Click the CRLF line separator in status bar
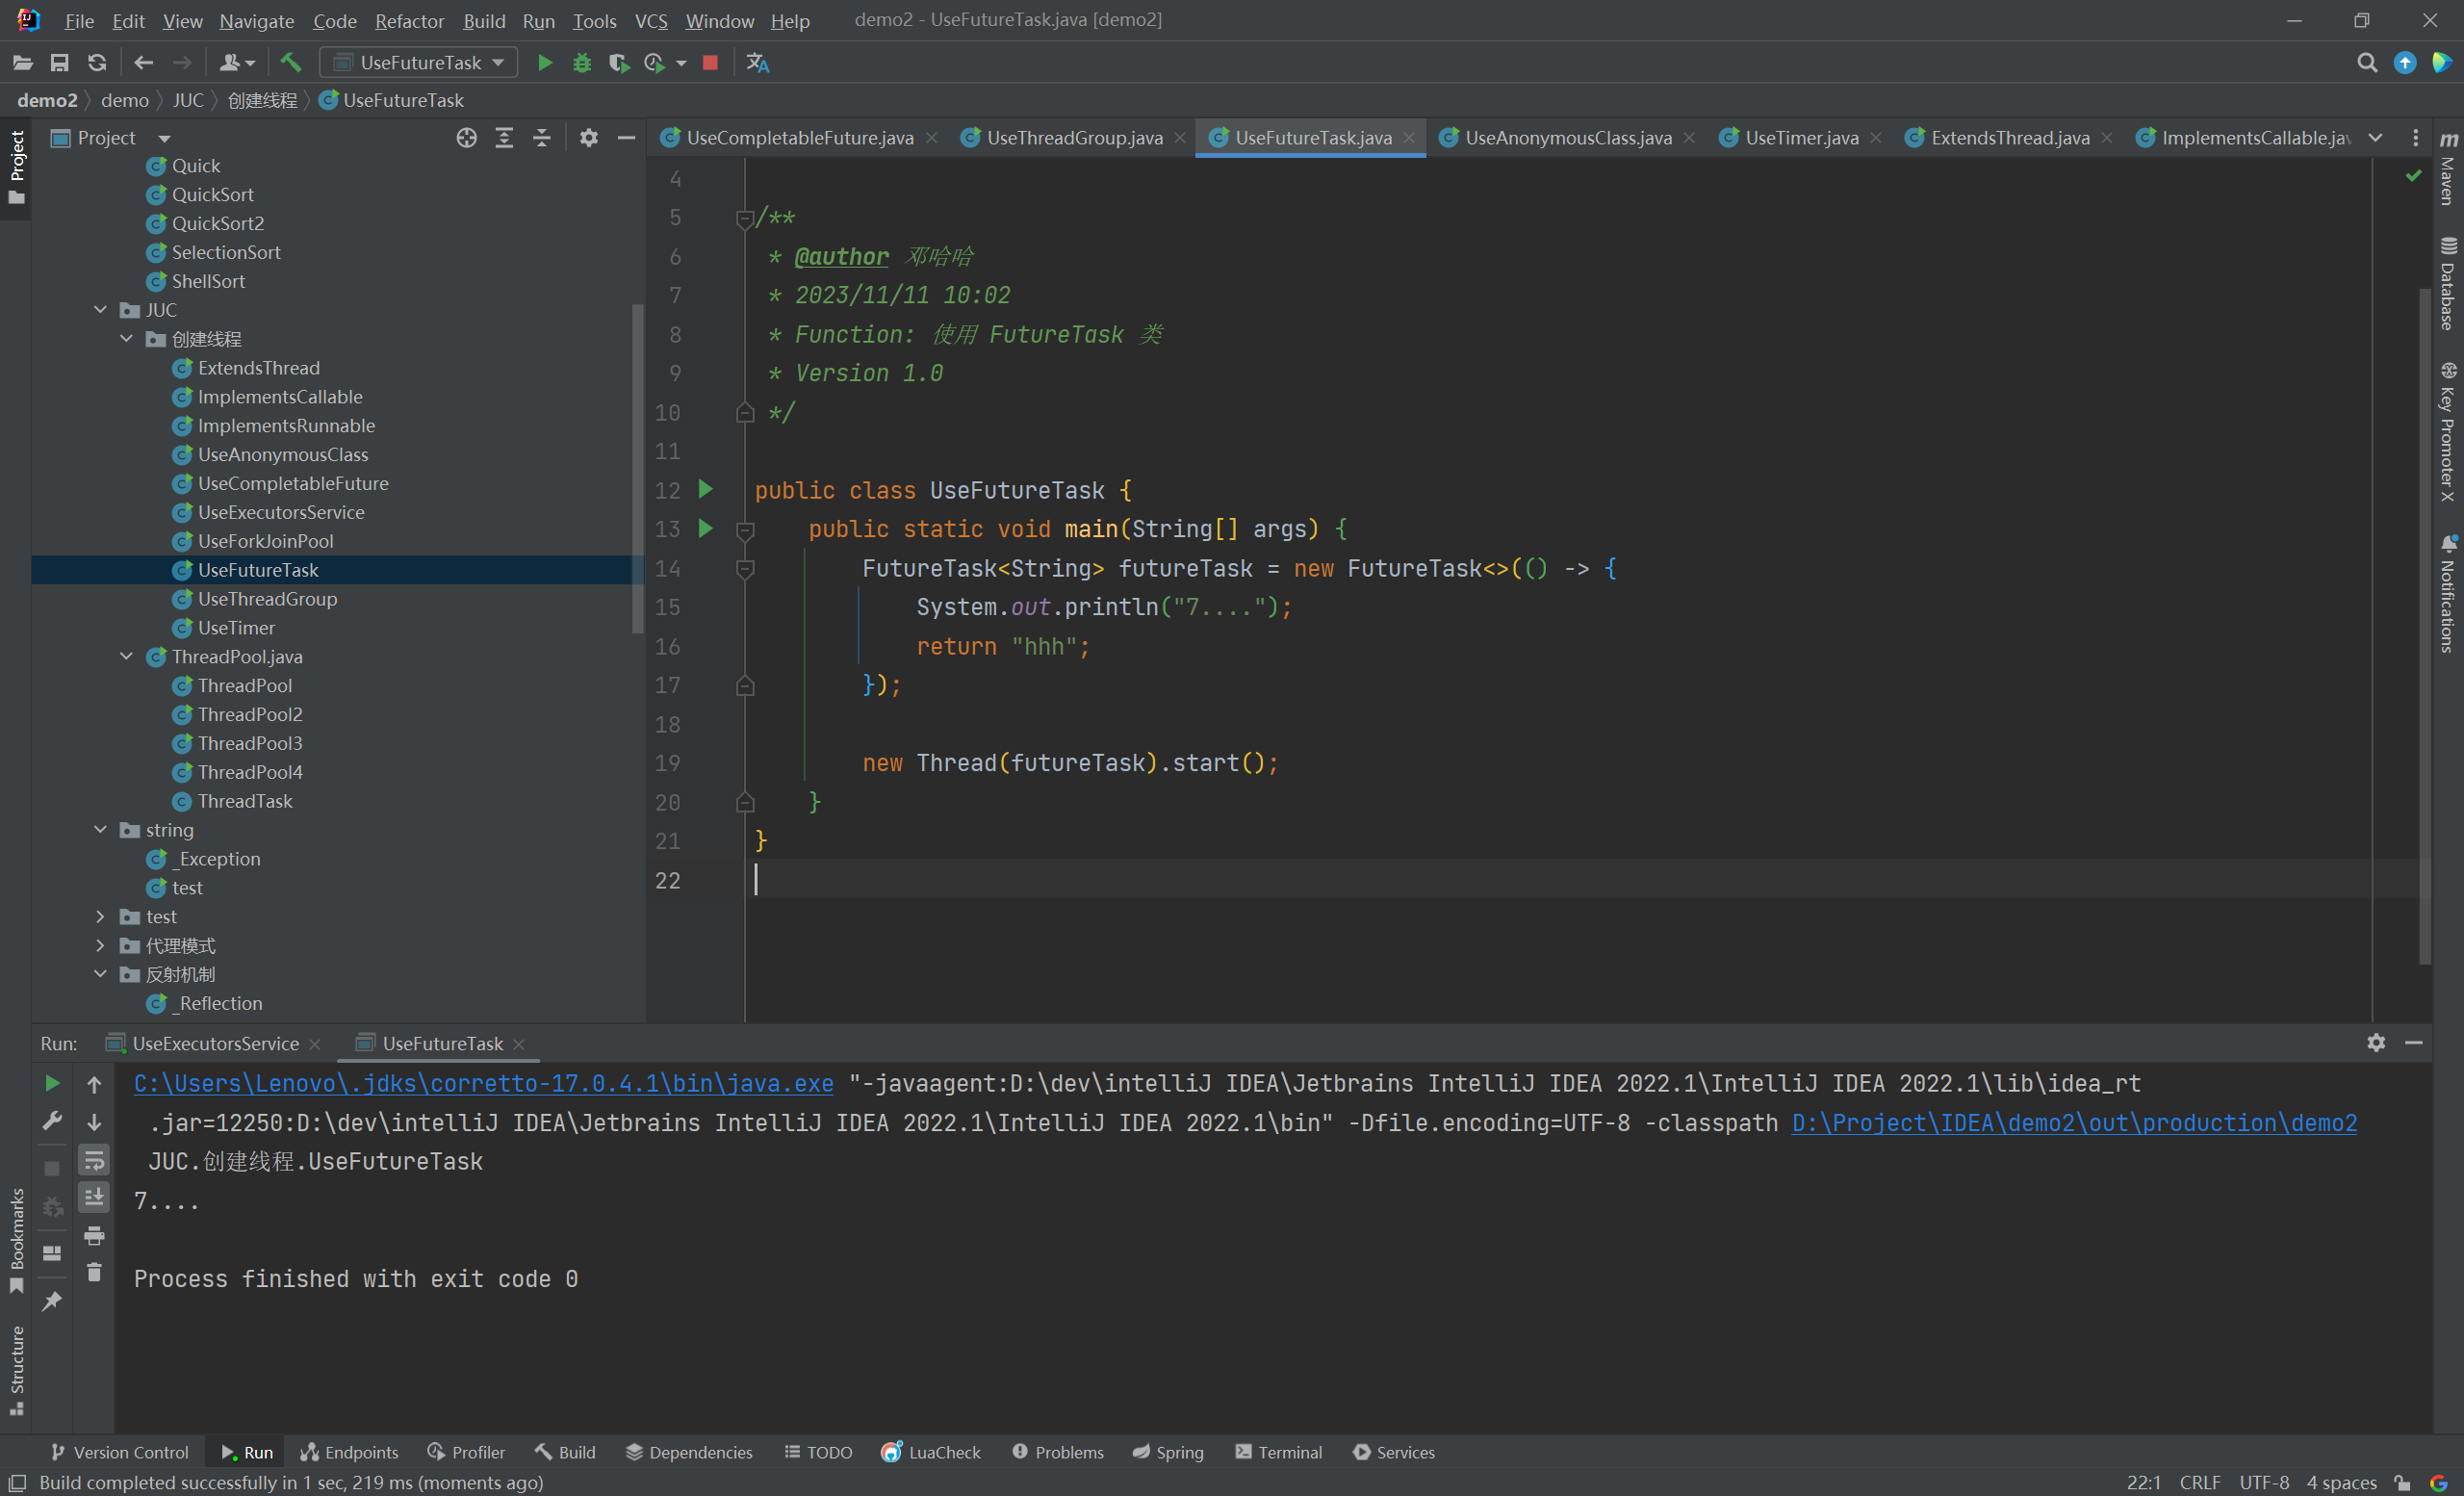The width and height of the screenshot is (2464, 1496). [2200, 1482]
